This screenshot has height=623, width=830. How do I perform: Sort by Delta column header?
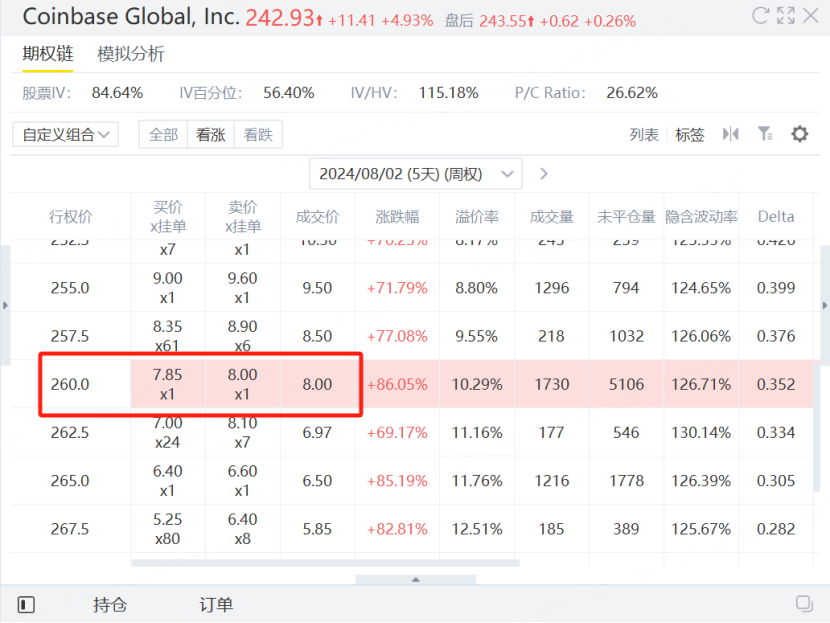(x=776, y=216)
